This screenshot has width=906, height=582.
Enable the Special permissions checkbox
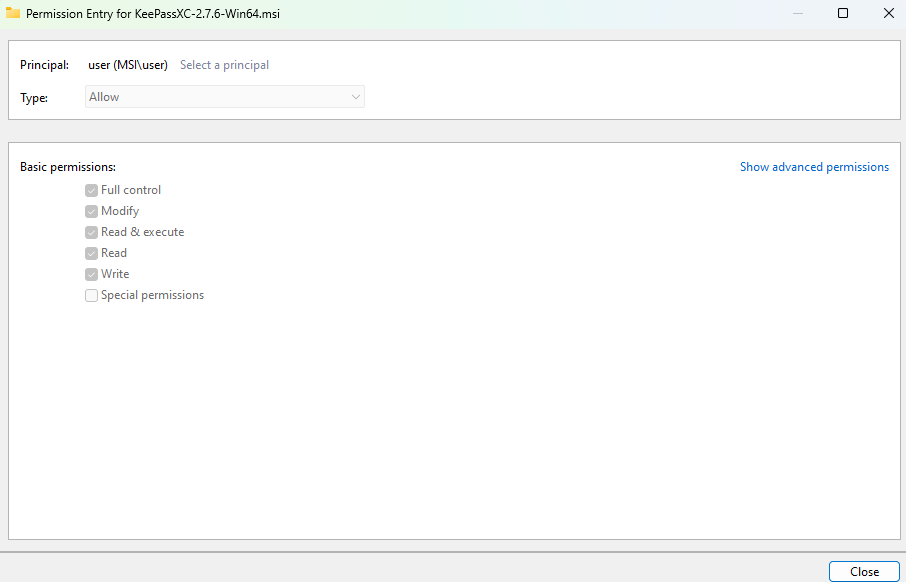(91, 295)
